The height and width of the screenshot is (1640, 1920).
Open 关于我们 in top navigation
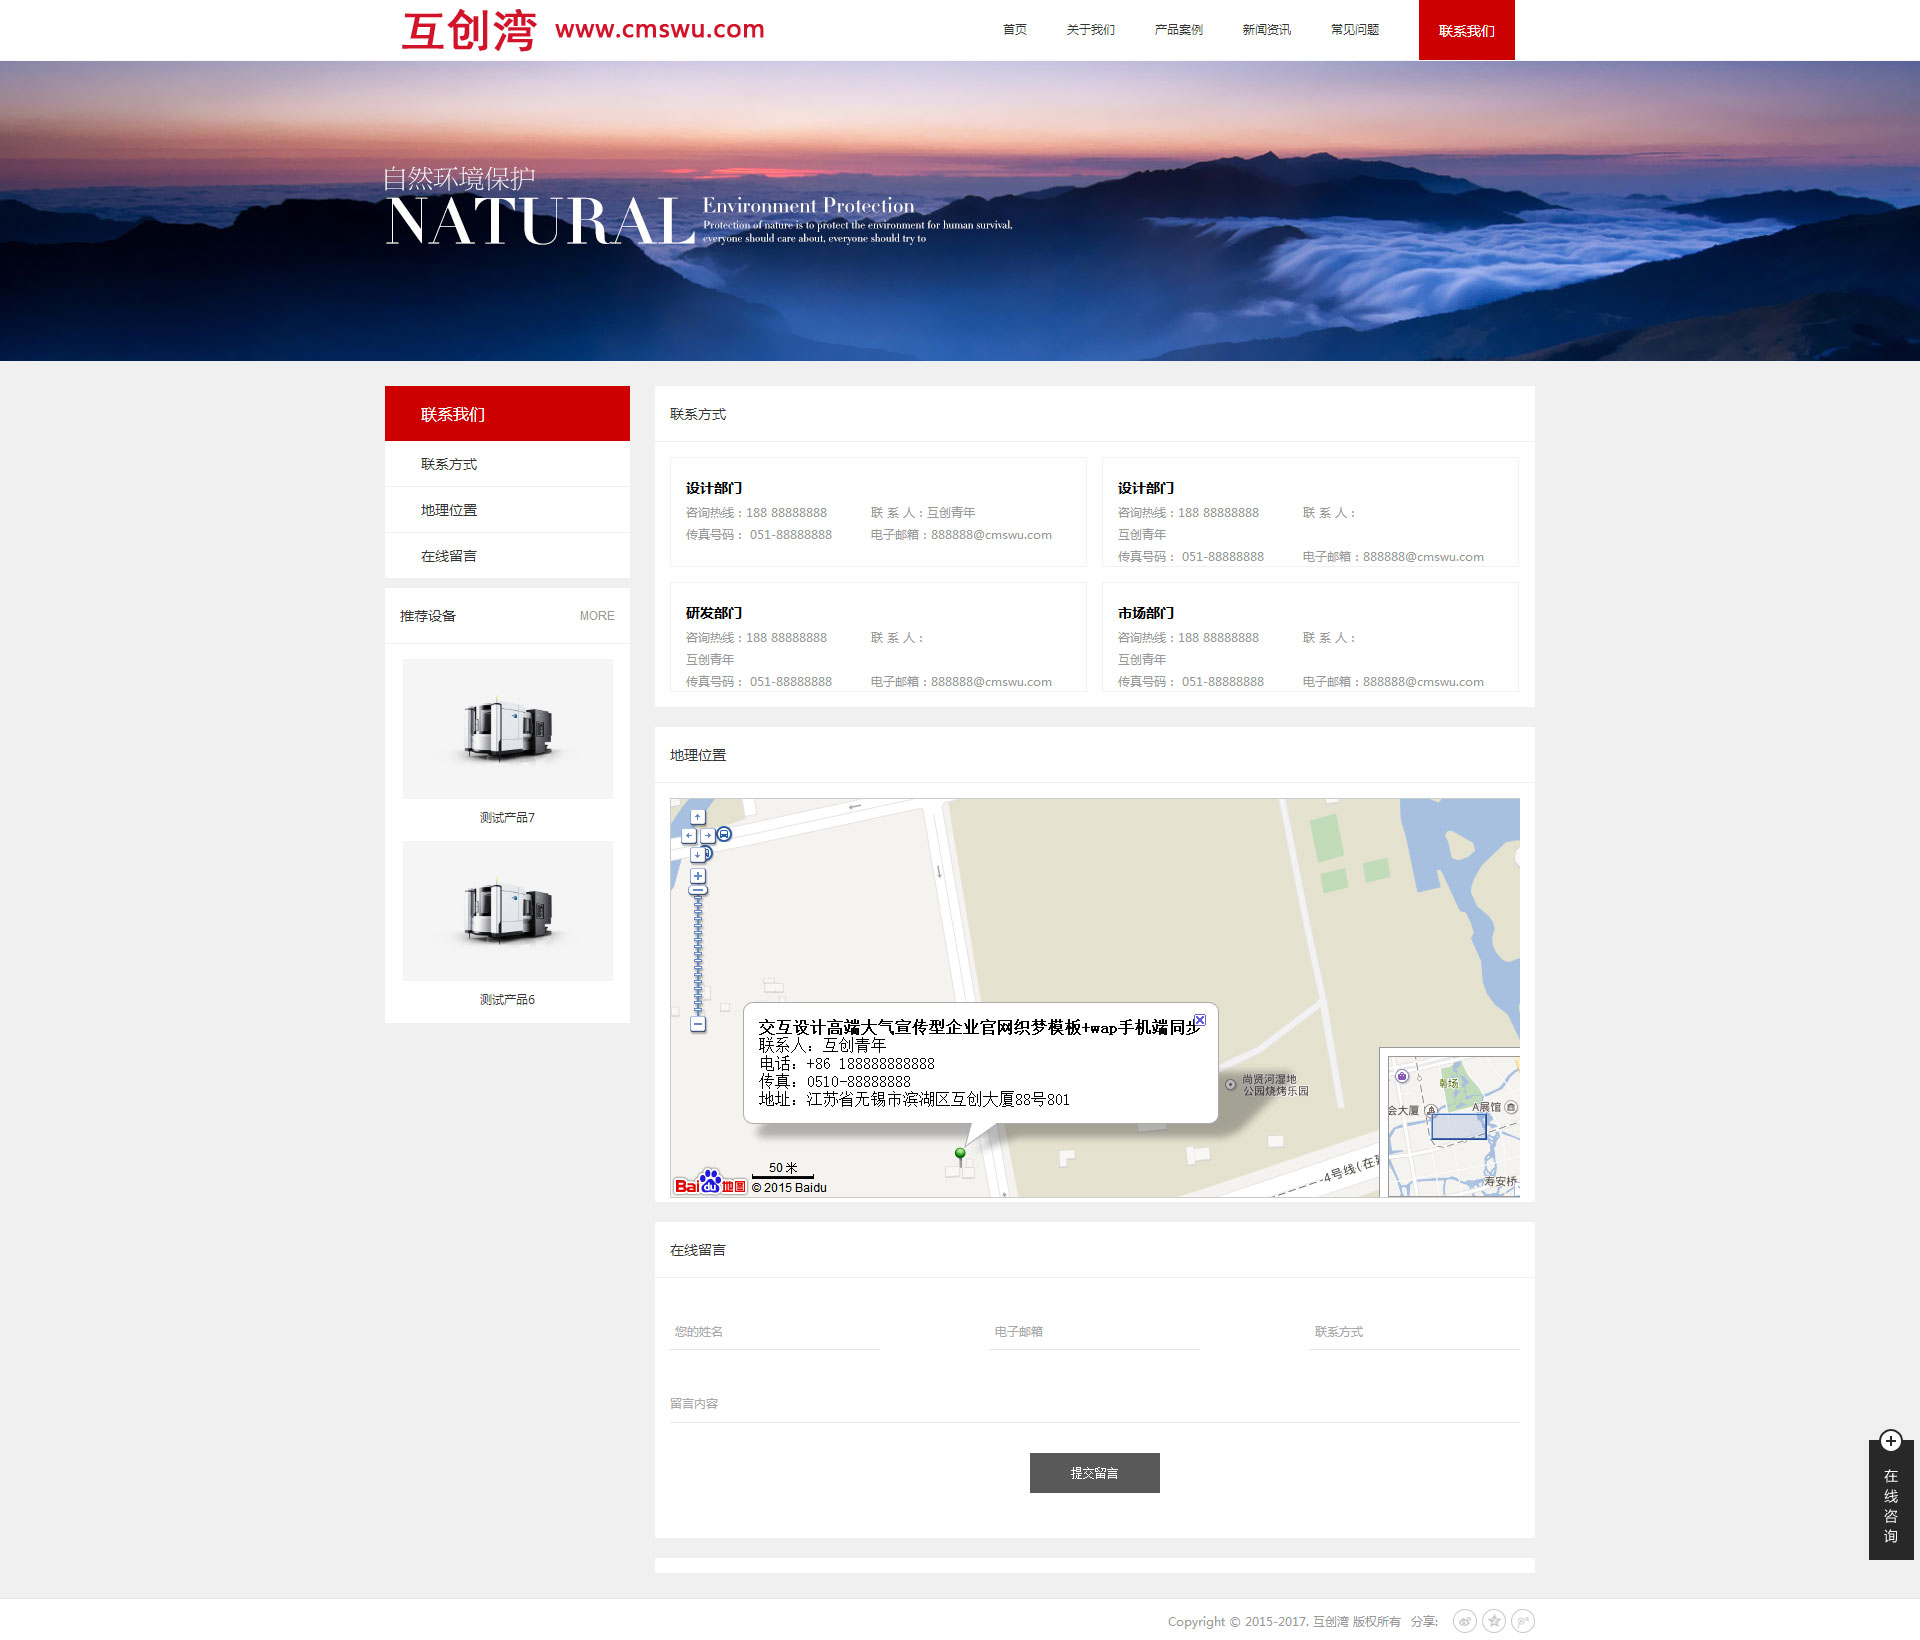(1090, 30)
